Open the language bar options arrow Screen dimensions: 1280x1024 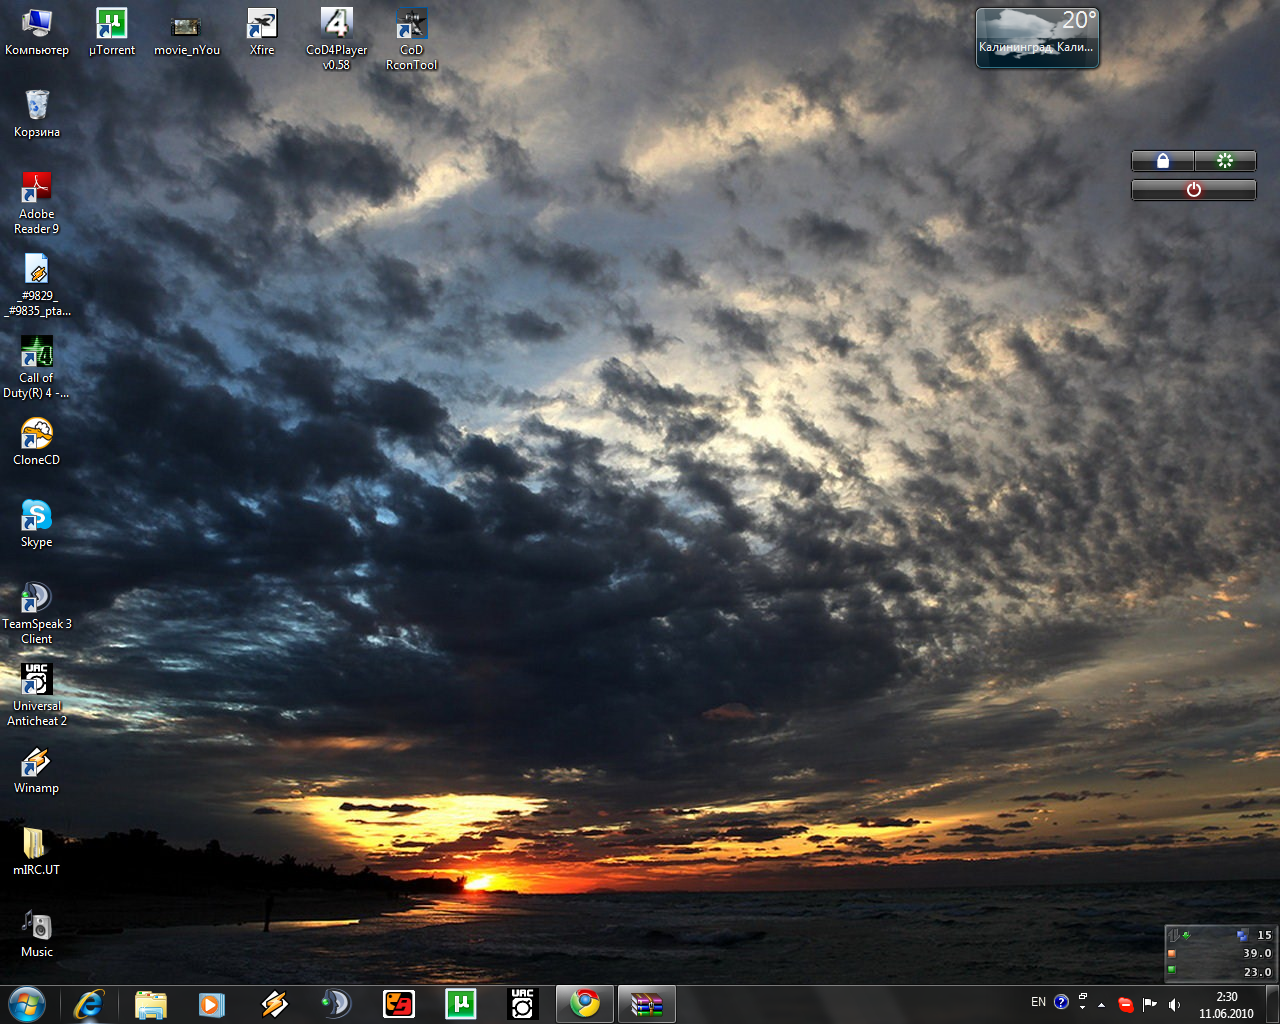point(1083,1008)
